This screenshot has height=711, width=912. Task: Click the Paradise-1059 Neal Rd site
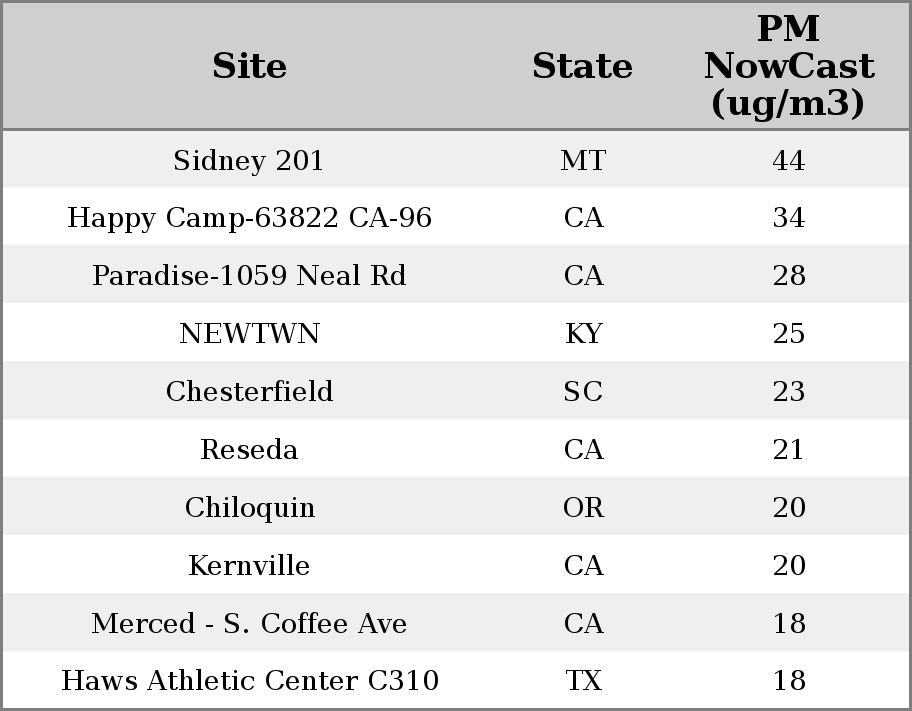tap(249, 276)
